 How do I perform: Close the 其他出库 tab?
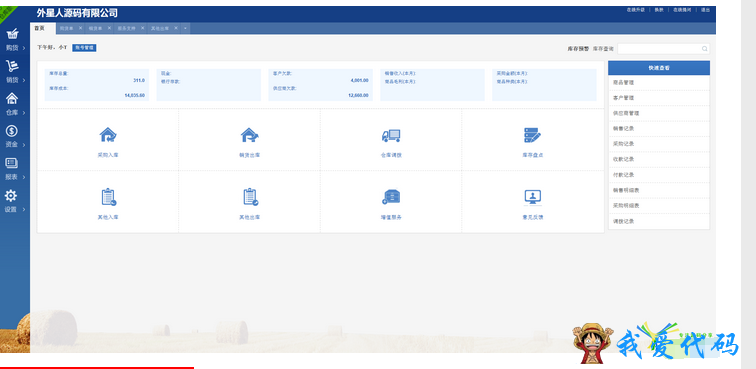(x=176, y=28)
